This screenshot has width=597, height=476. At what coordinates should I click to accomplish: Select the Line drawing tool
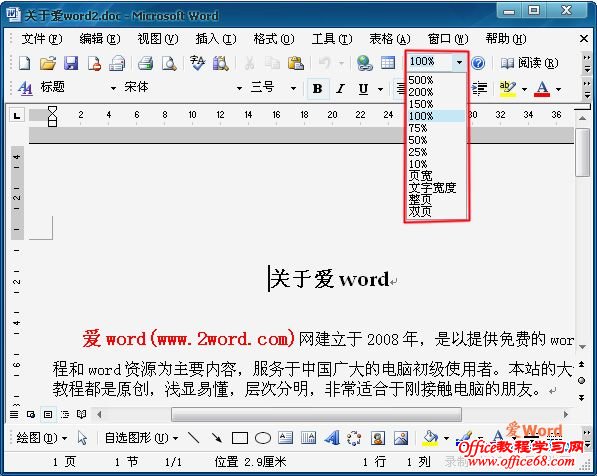tap(193, 438)
